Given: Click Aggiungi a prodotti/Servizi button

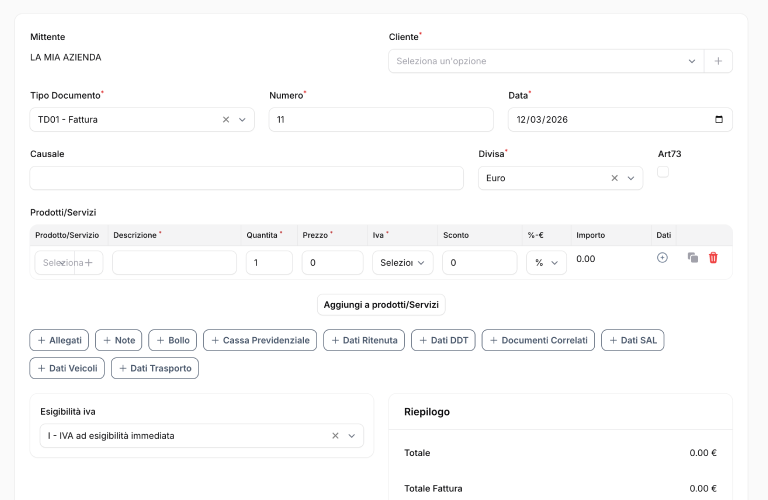Looking at the screenshot, I should click(381, 304).
